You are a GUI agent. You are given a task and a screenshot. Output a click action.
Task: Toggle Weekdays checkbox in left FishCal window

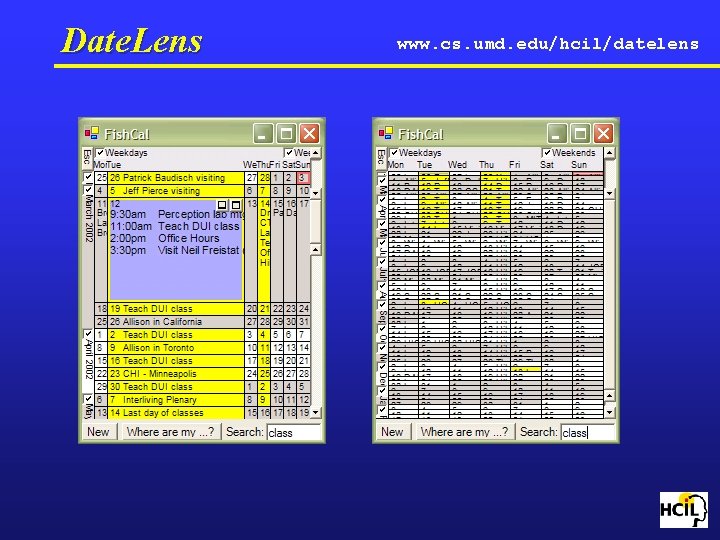[101, 152]
